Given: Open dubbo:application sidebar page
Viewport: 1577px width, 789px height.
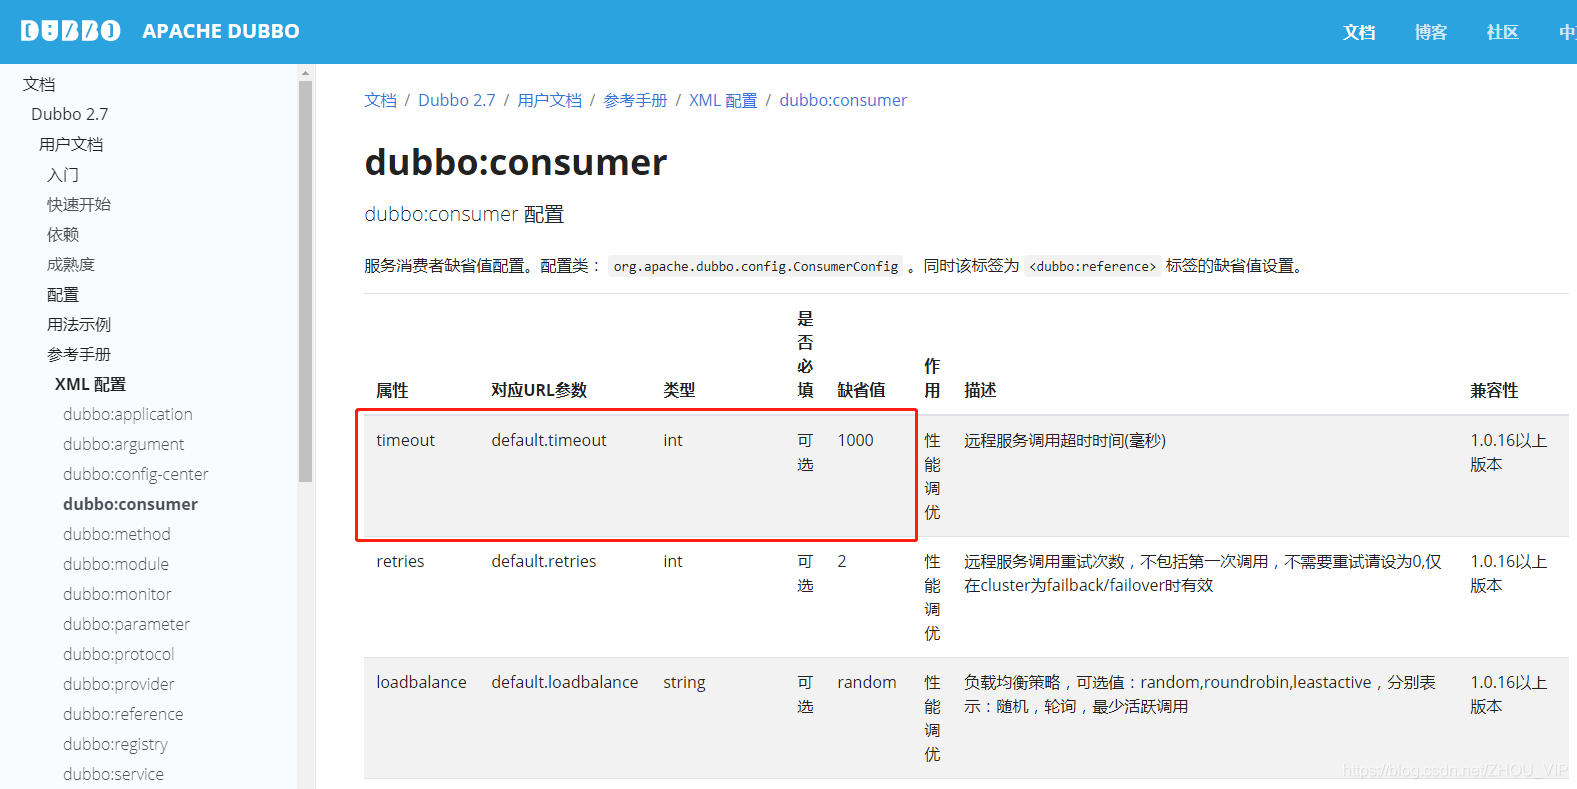Looking at the screenshot, I should pos(128,414).
